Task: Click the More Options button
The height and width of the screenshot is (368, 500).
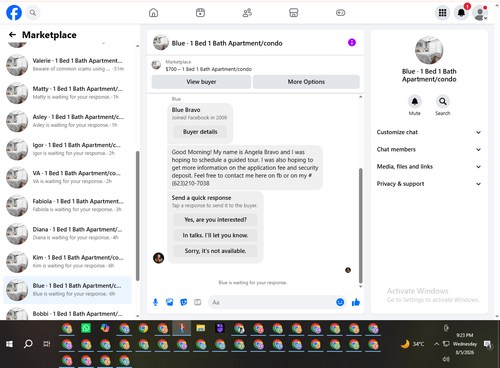Action: 306,82
